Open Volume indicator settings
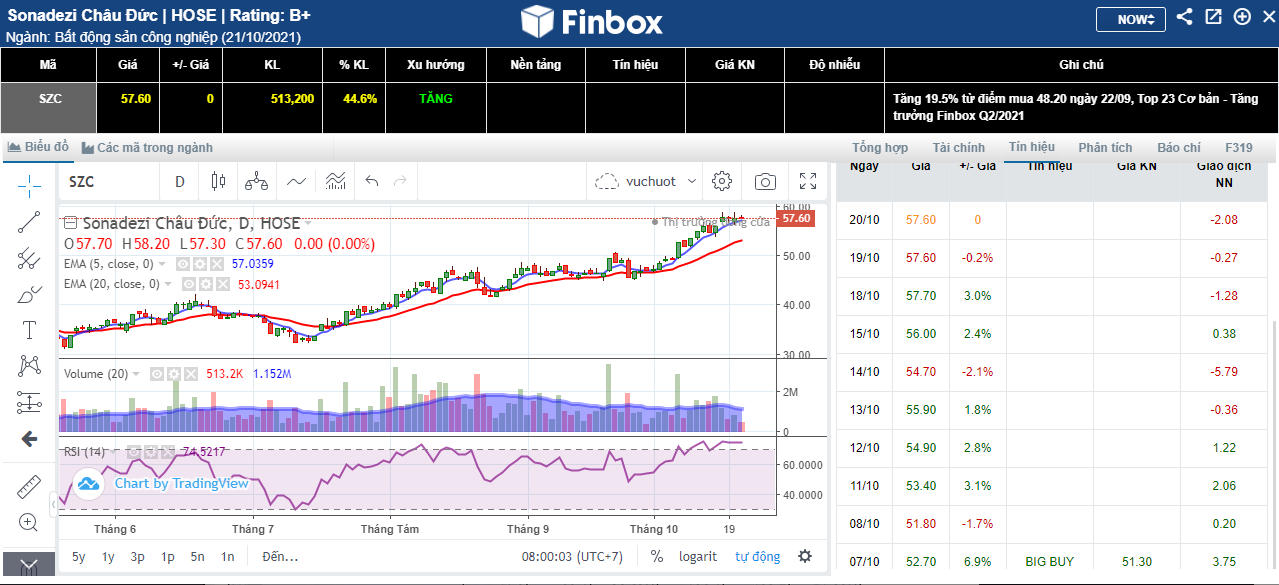Viewport: 1279px width, 585px height. pyautogui.click(x=174, y=373)
